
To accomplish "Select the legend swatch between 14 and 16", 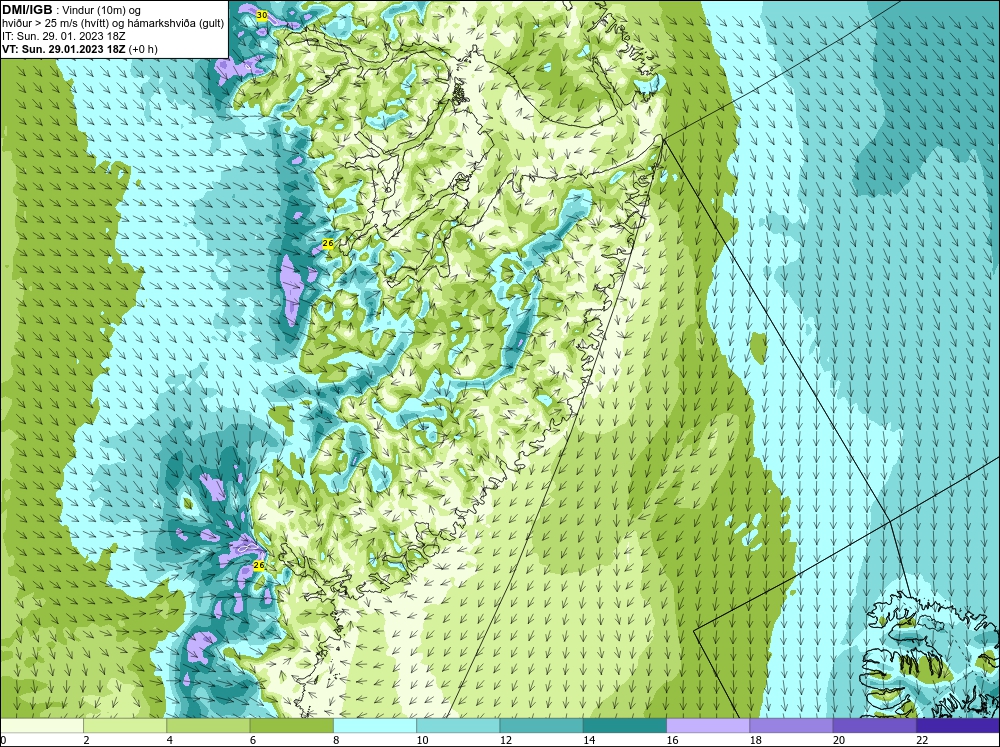I will point(624,725).
